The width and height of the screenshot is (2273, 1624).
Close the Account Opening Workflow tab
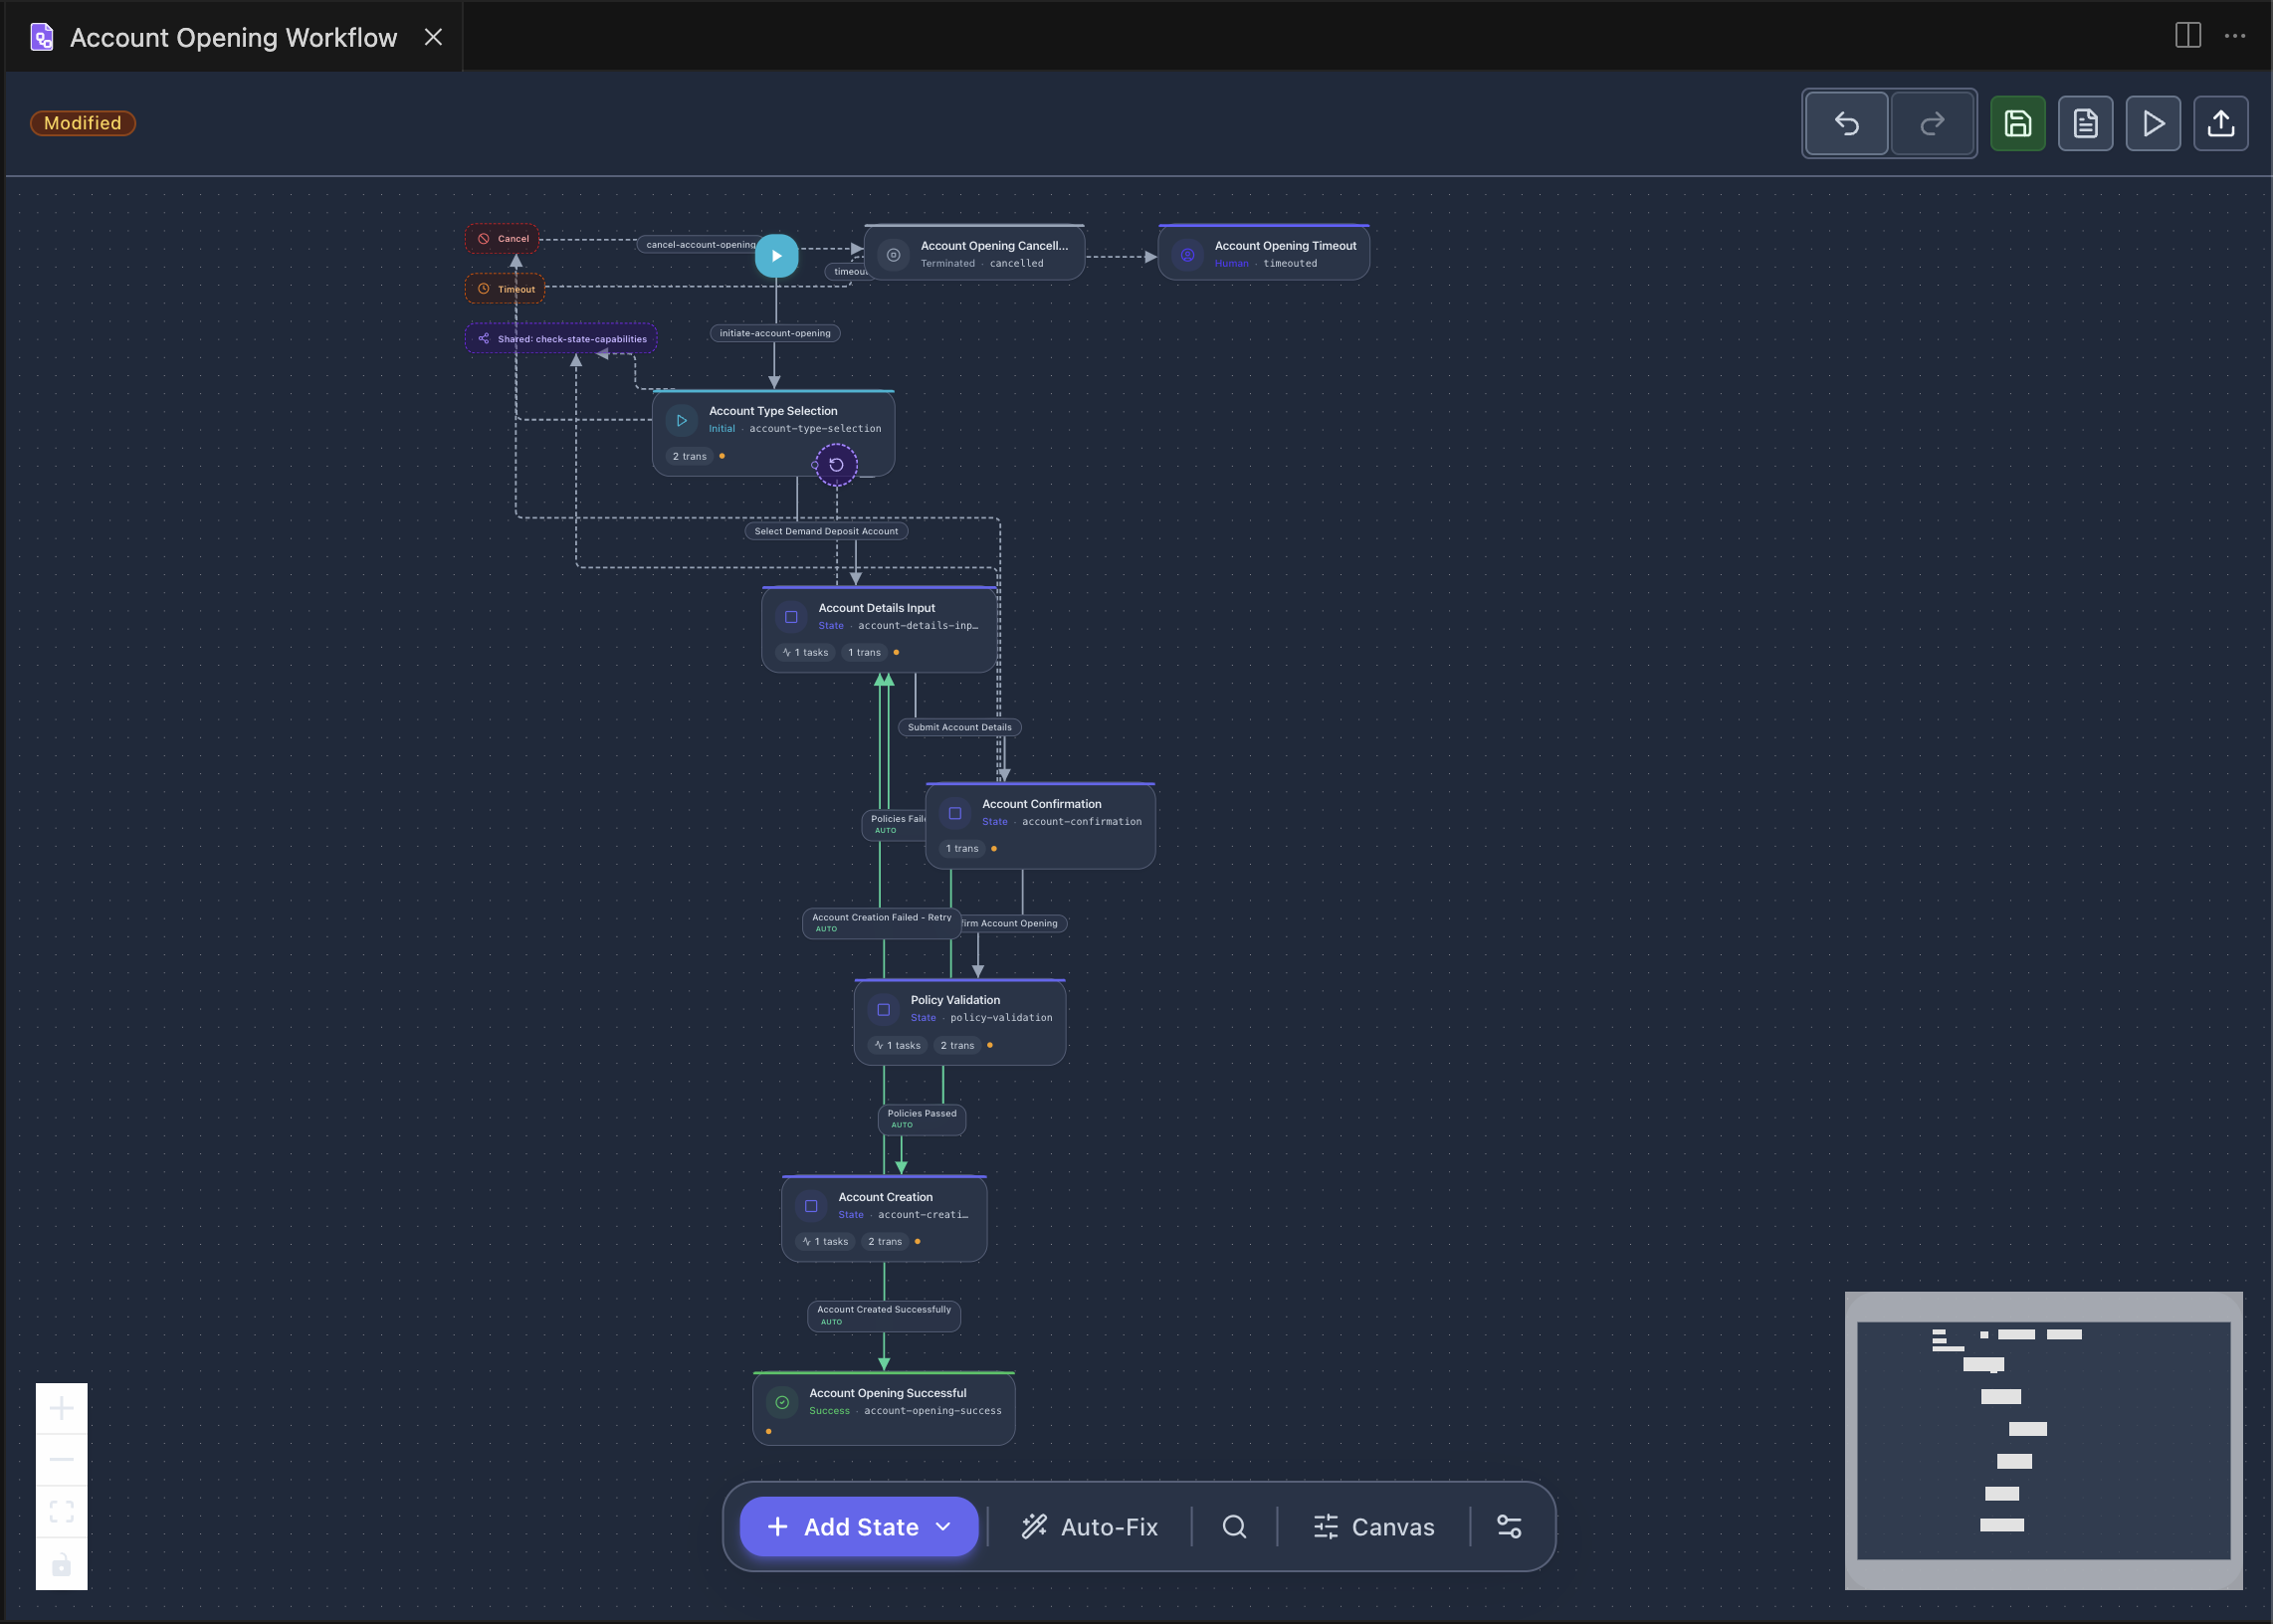(x=433, y=37)
